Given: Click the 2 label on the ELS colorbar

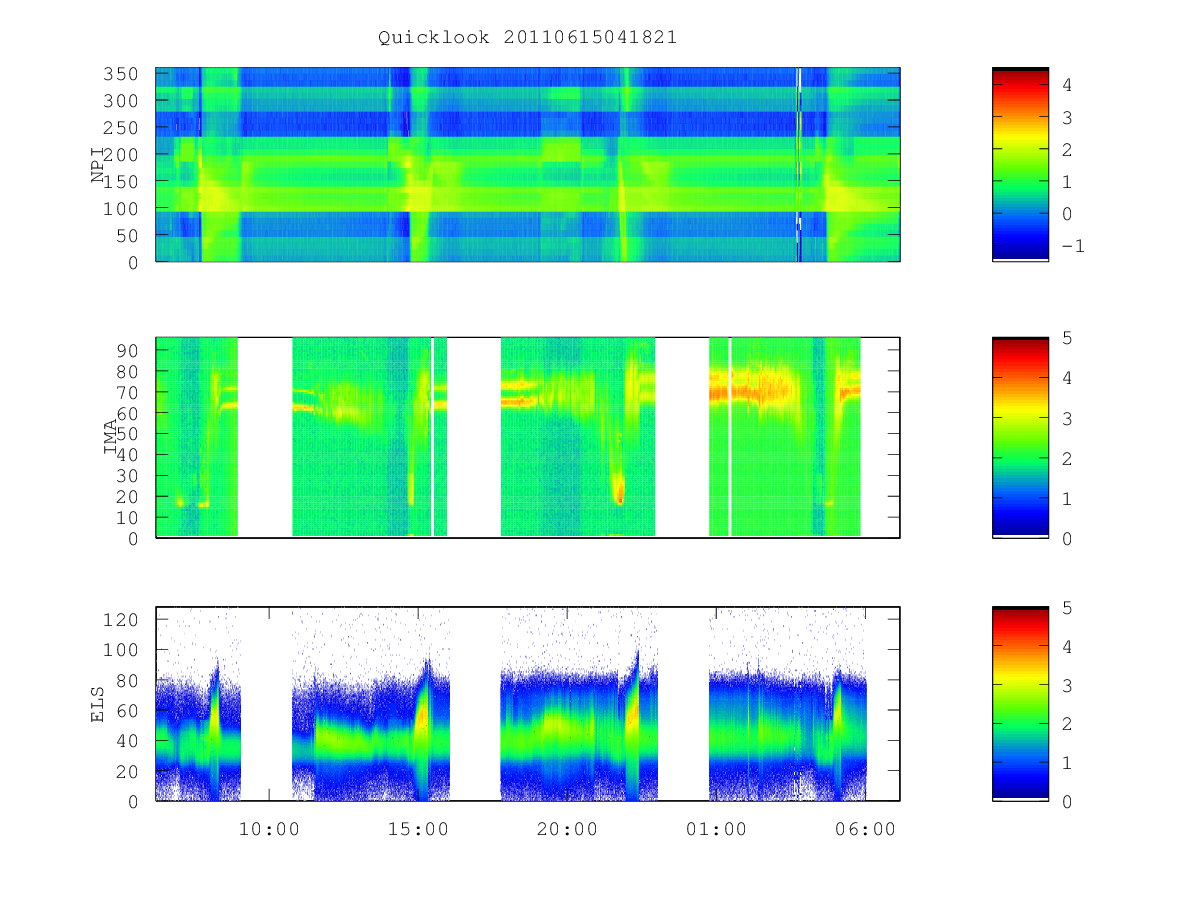Looking at the screenshot, I should click(1067, 724).
